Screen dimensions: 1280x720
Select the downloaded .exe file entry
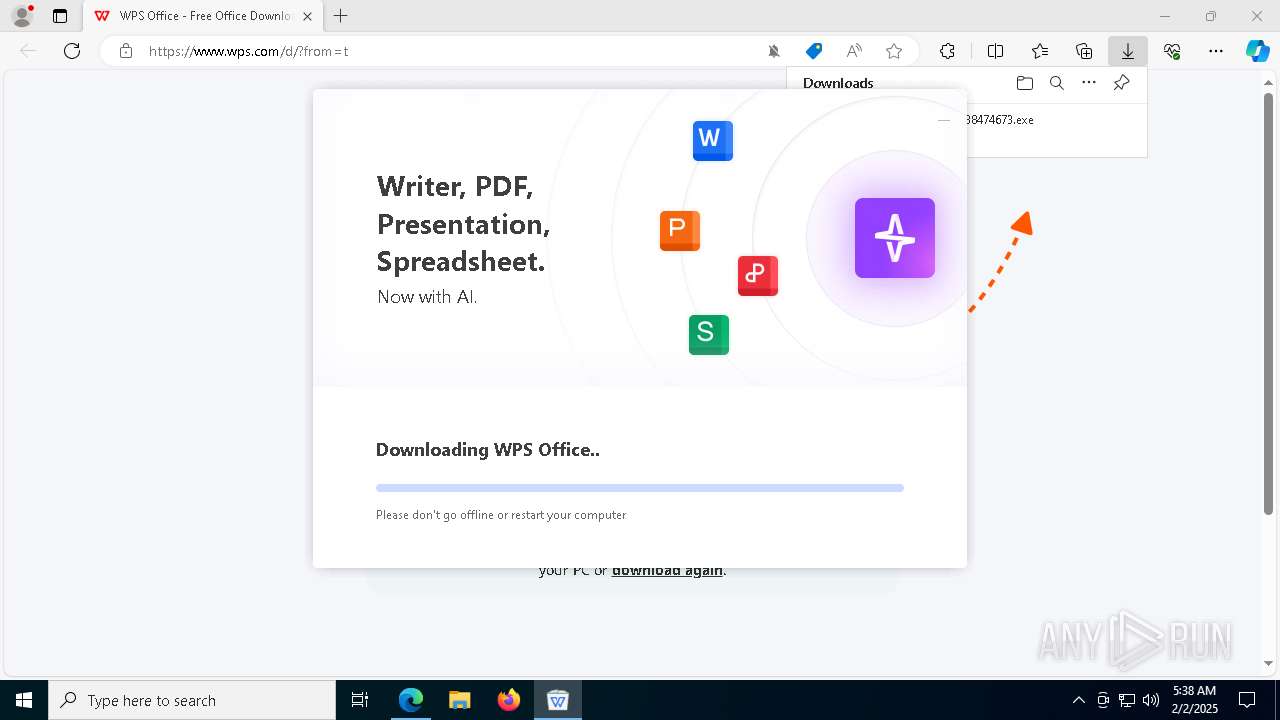[1000, 119]
